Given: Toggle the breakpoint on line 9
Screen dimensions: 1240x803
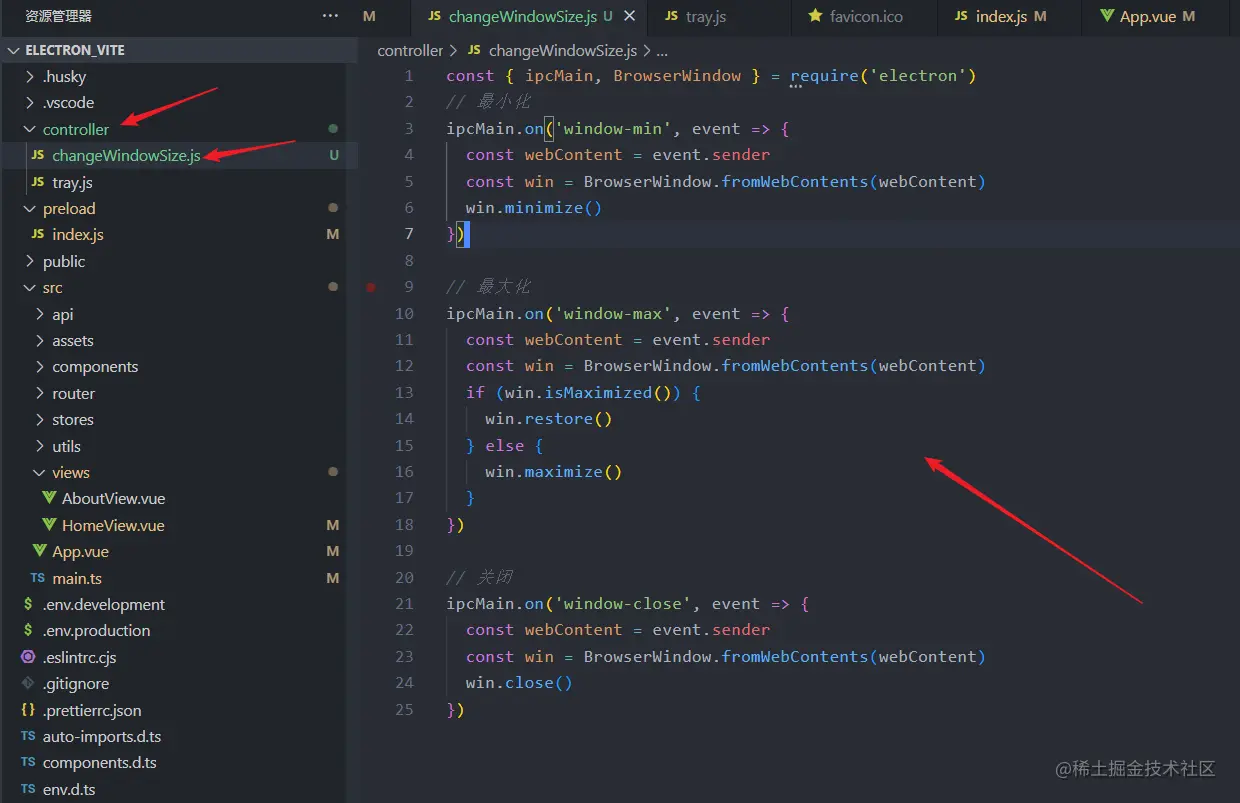Looking at the screenshot, I should coord(371,287).
